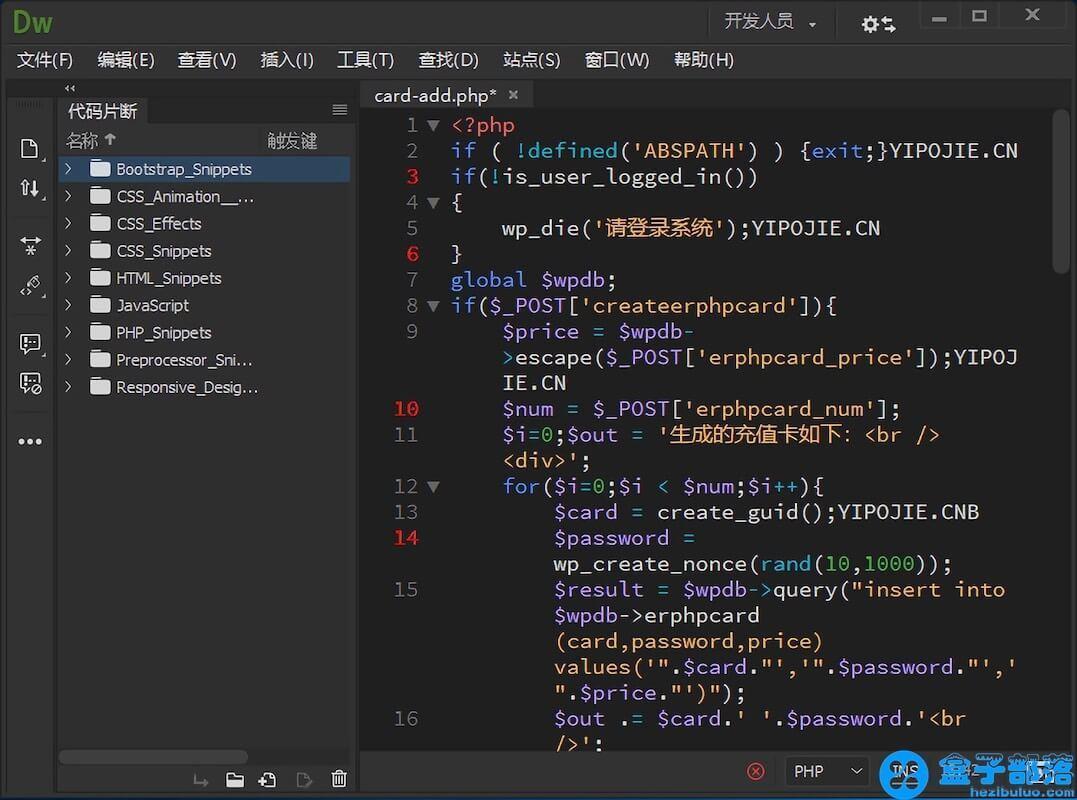
Task: Expand the PHP_Snippets folder
Action: pyautogui.click(x=67, y=332)
